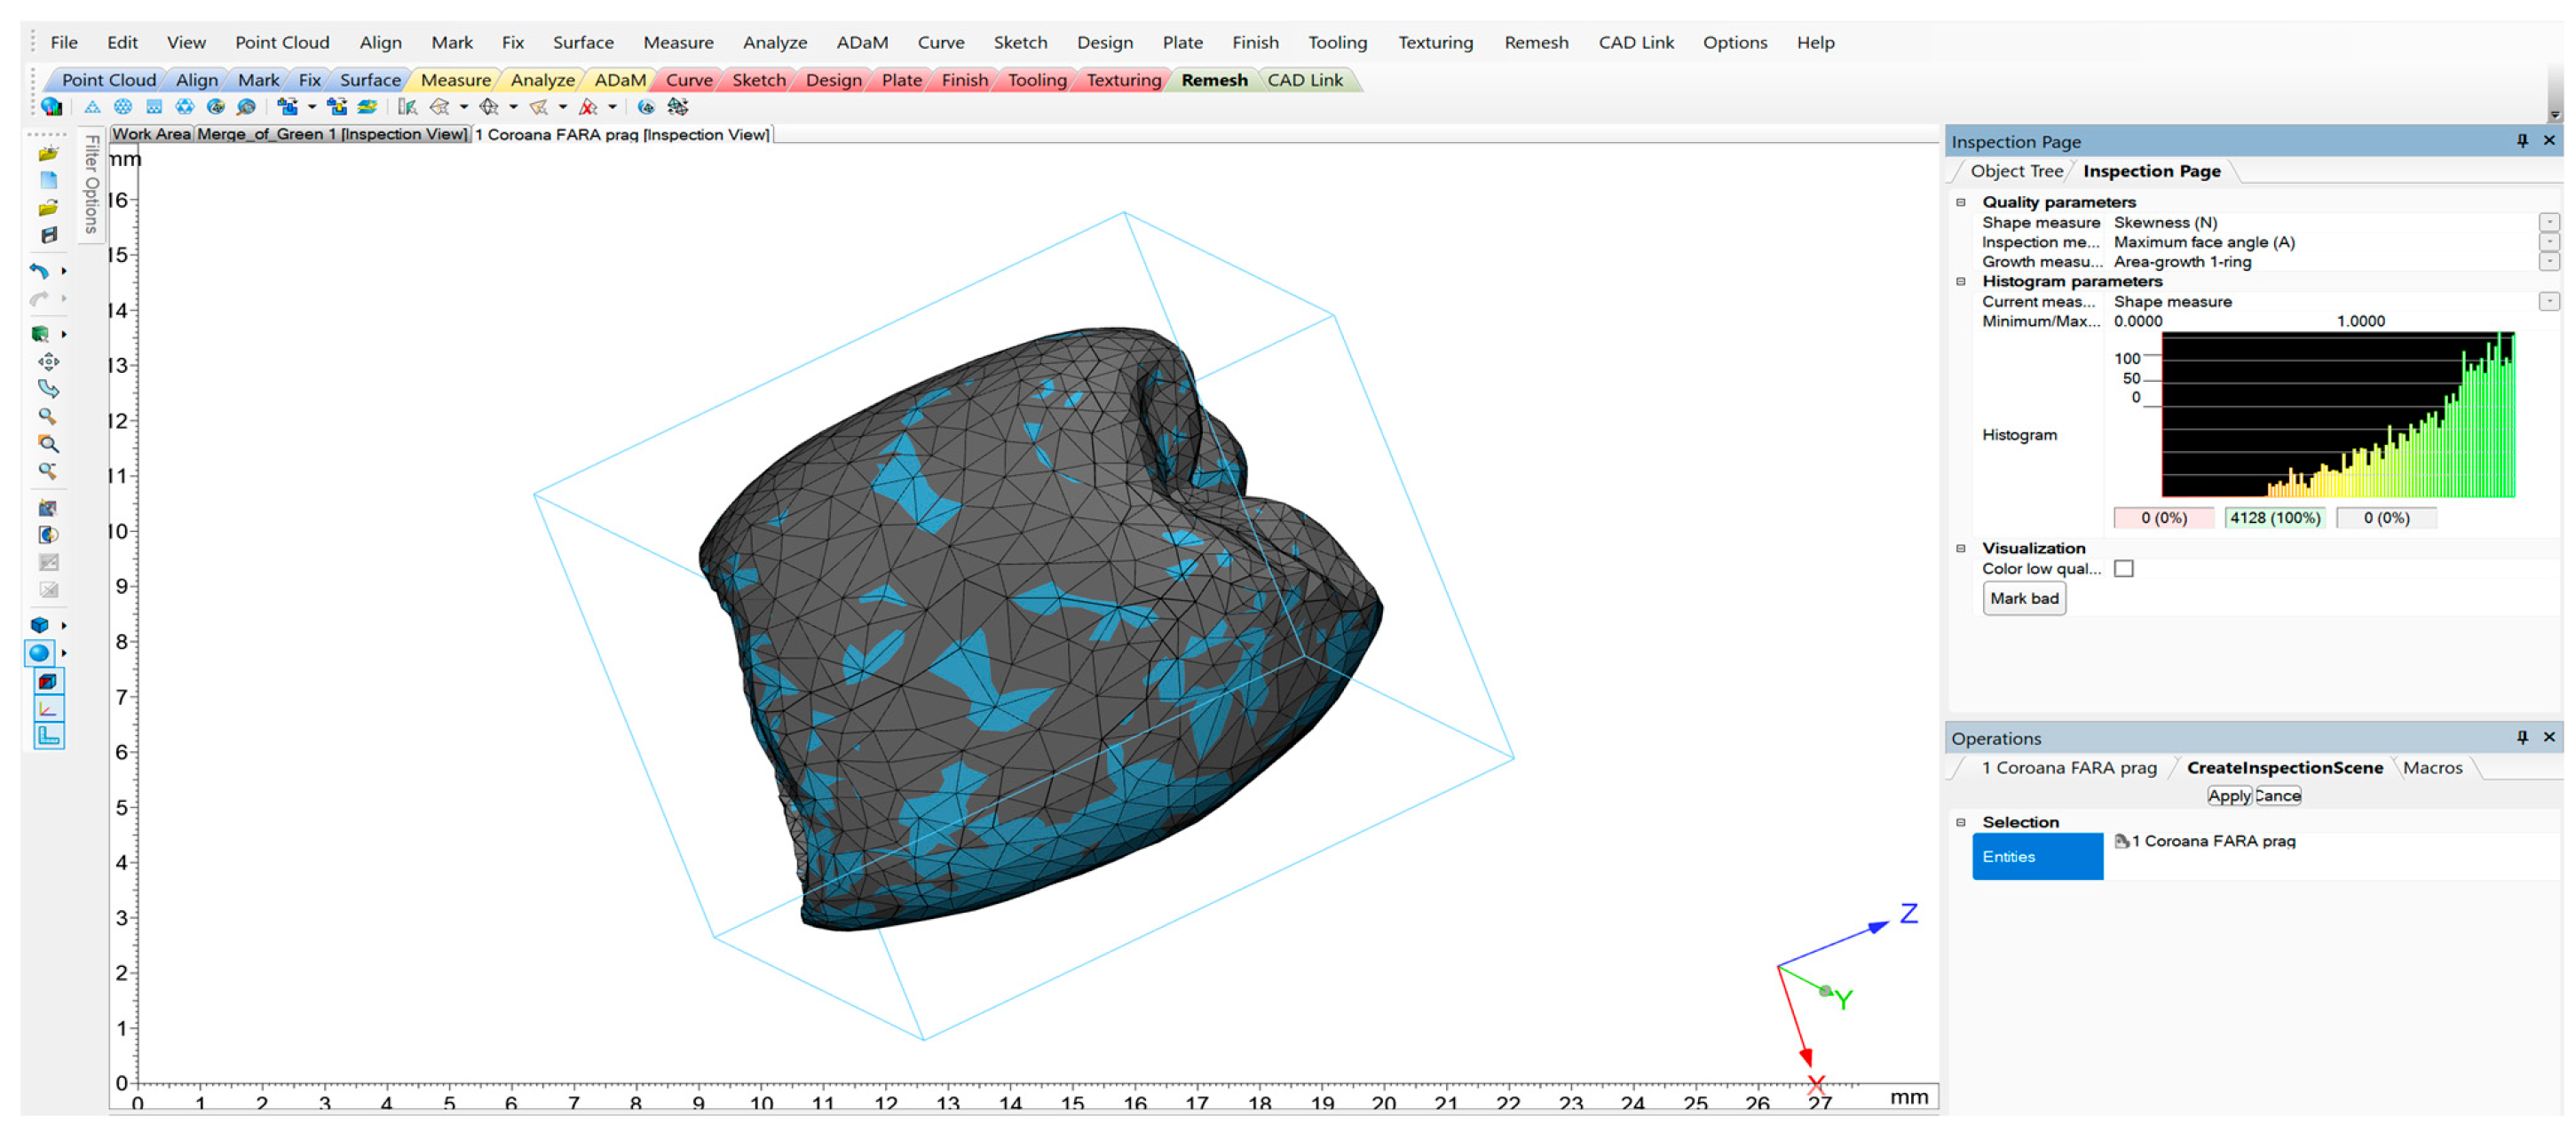Click the hexagon mesh quality icon
The height and width of the screenshot is (1132, 2576).
[185, 107]
